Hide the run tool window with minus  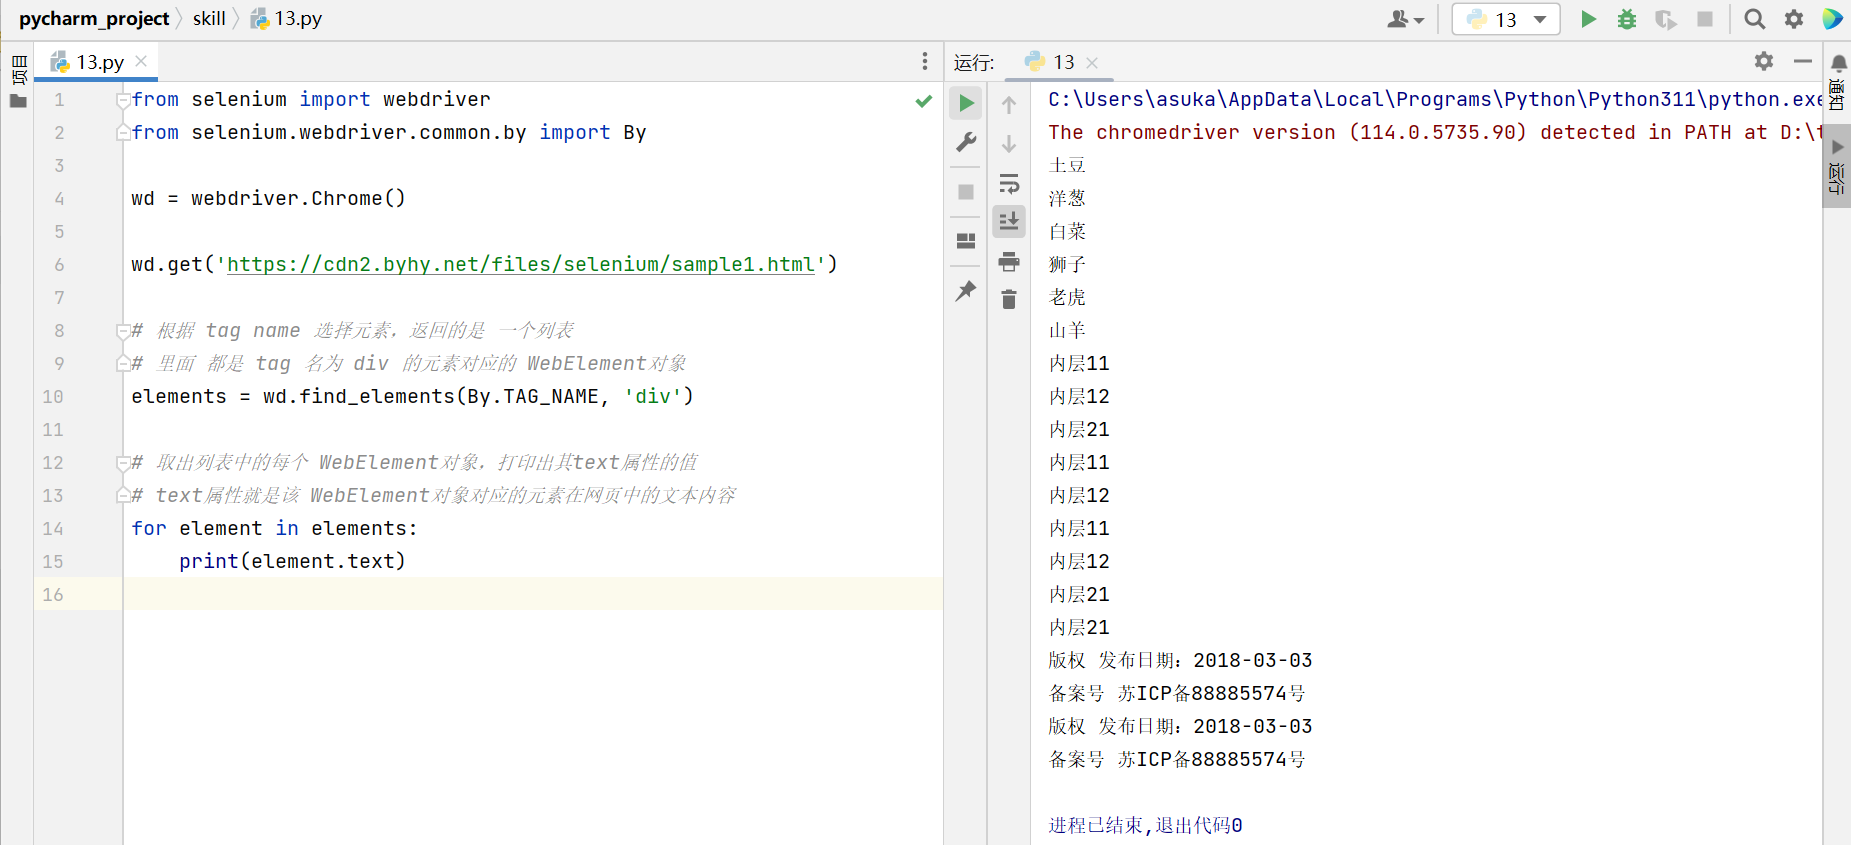click(1803, 61)
